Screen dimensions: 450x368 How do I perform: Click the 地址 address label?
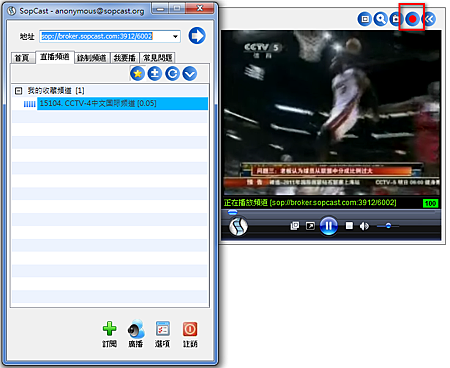point(27,36)
